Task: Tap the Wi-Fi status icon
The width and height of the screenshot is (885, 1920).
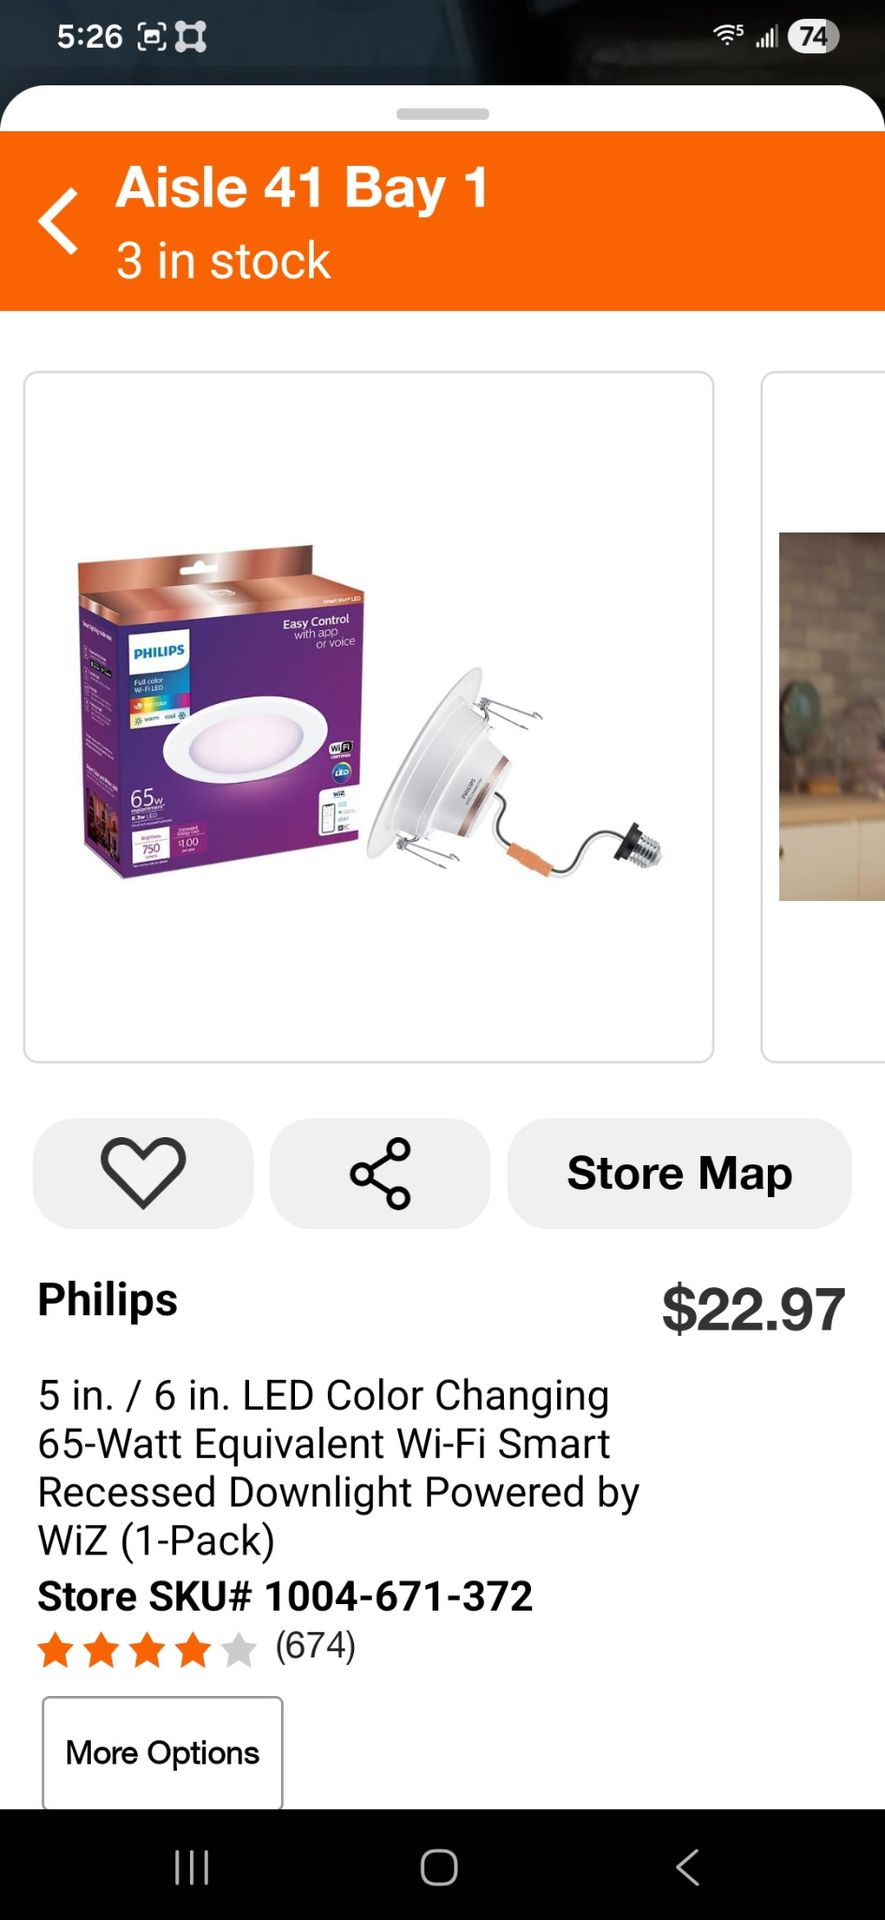Action: [x=727, y=36]
